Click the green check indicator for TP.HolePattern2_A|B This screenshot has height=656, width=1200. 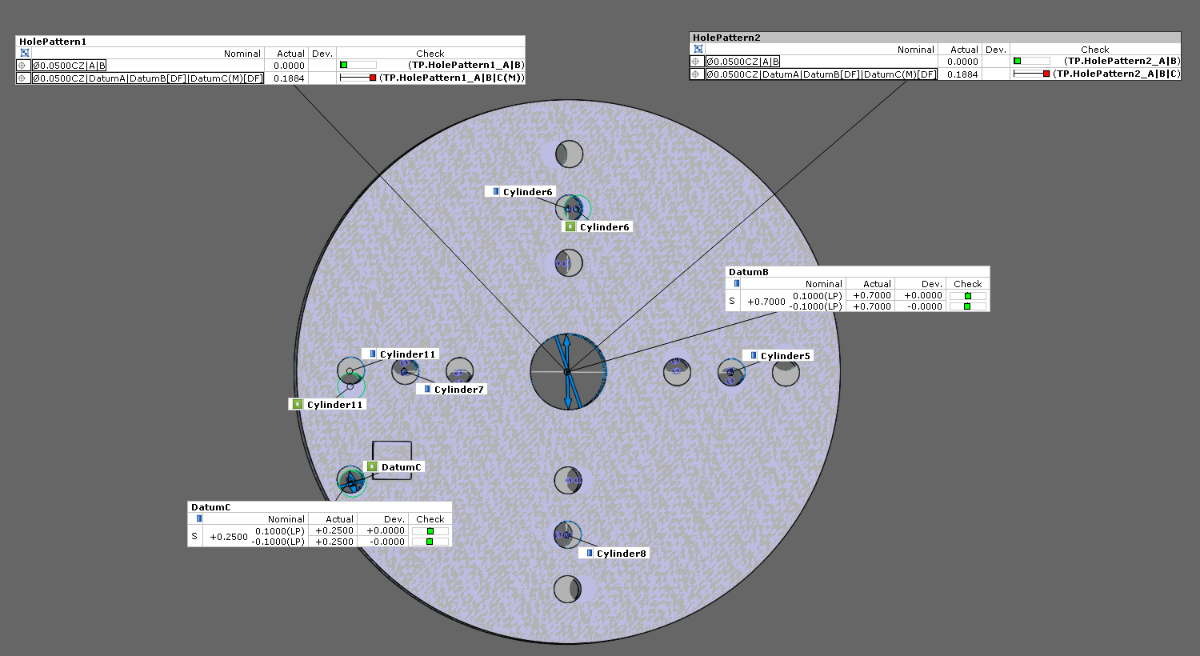point(1017,61)
